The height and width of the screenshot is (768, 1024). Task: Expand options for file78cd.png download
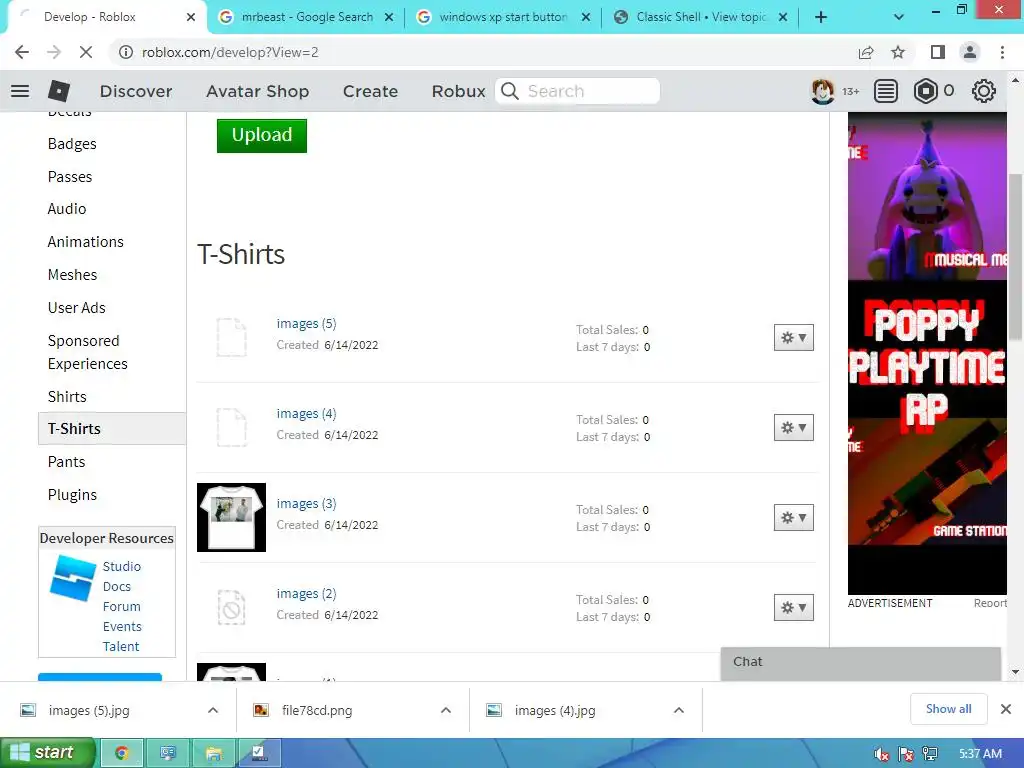point(445,710)
